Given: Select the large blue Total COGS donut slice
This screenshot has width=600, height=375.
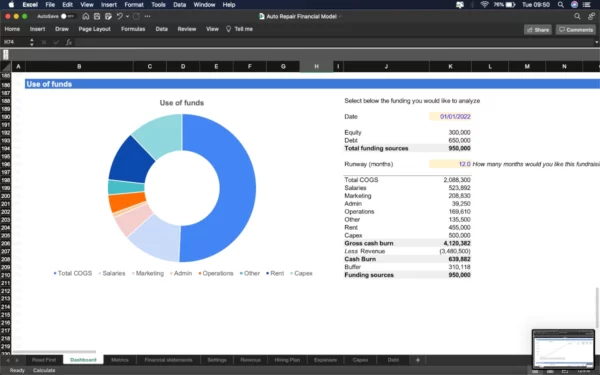Looking at the screenshot, I should click(237, 188).
